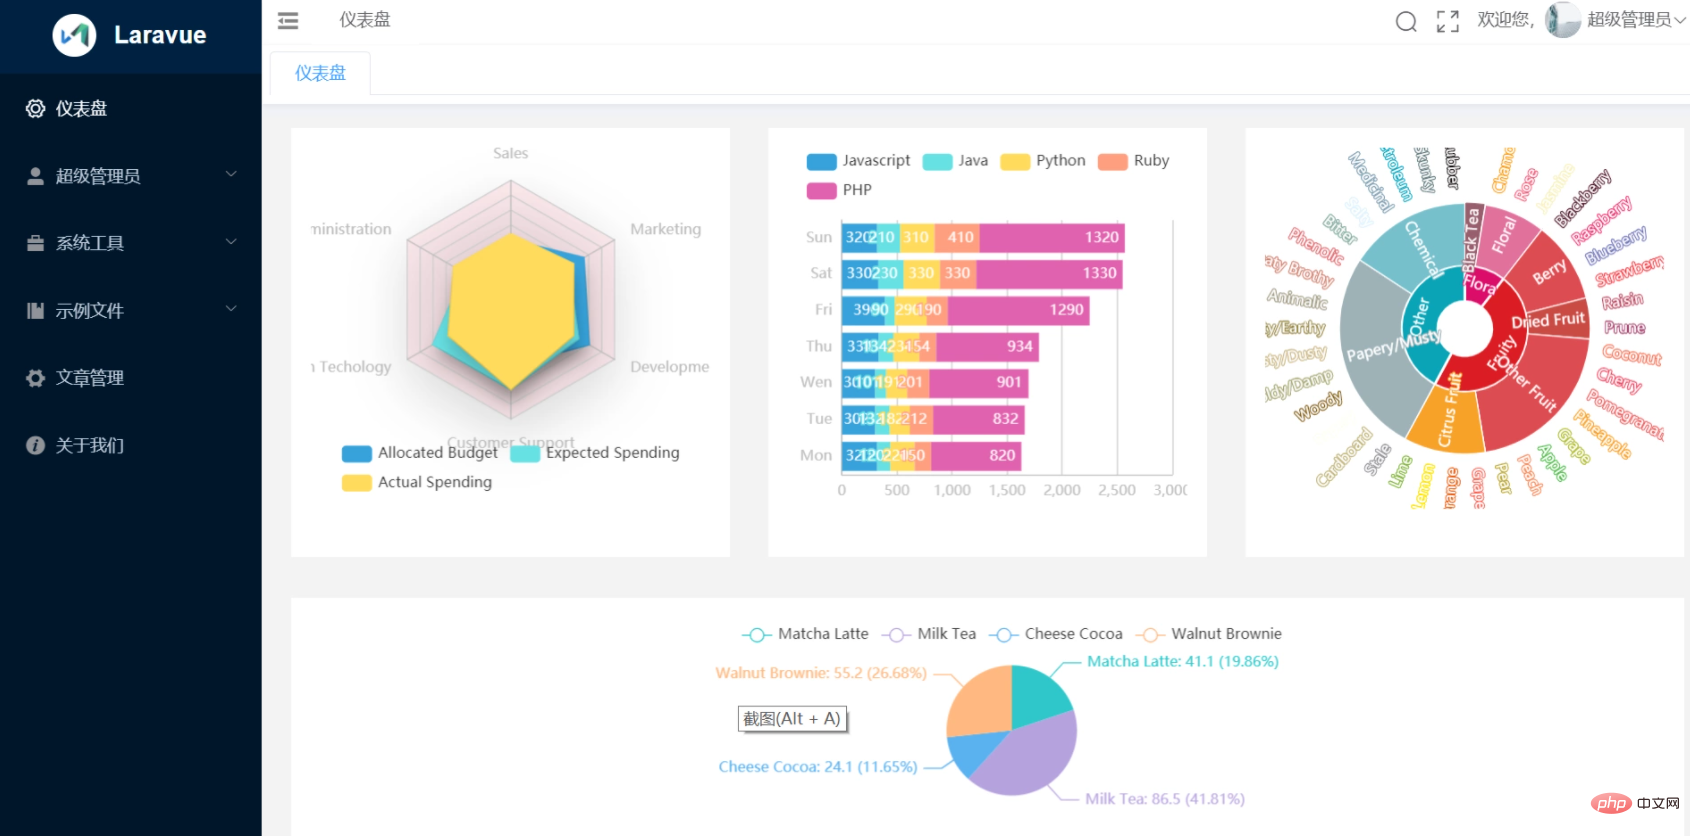1690x836 pixels.
Task: Collapse sidebar with the hamburger icon
Action: coord(288,20)
